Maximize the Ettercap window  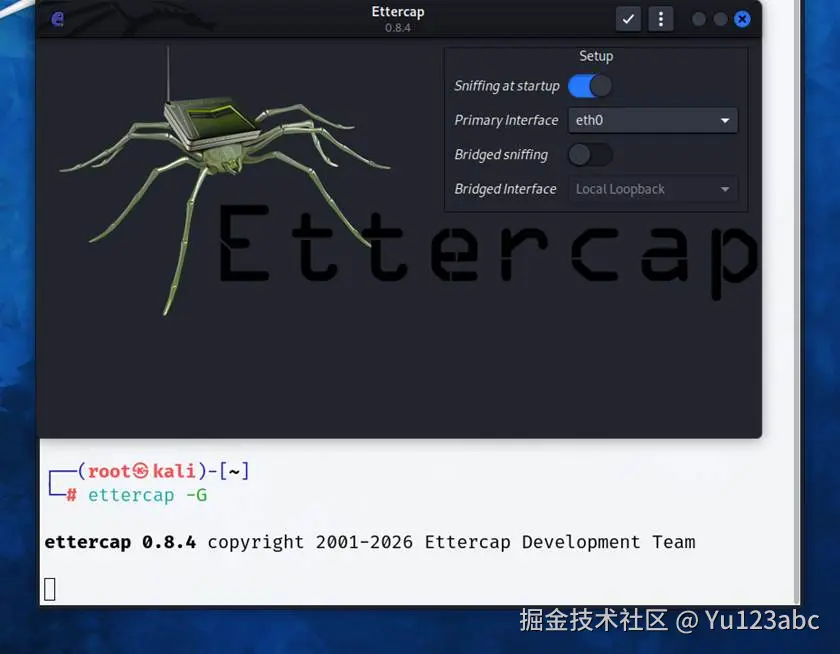pyautogui.click(x=721, y=20)
